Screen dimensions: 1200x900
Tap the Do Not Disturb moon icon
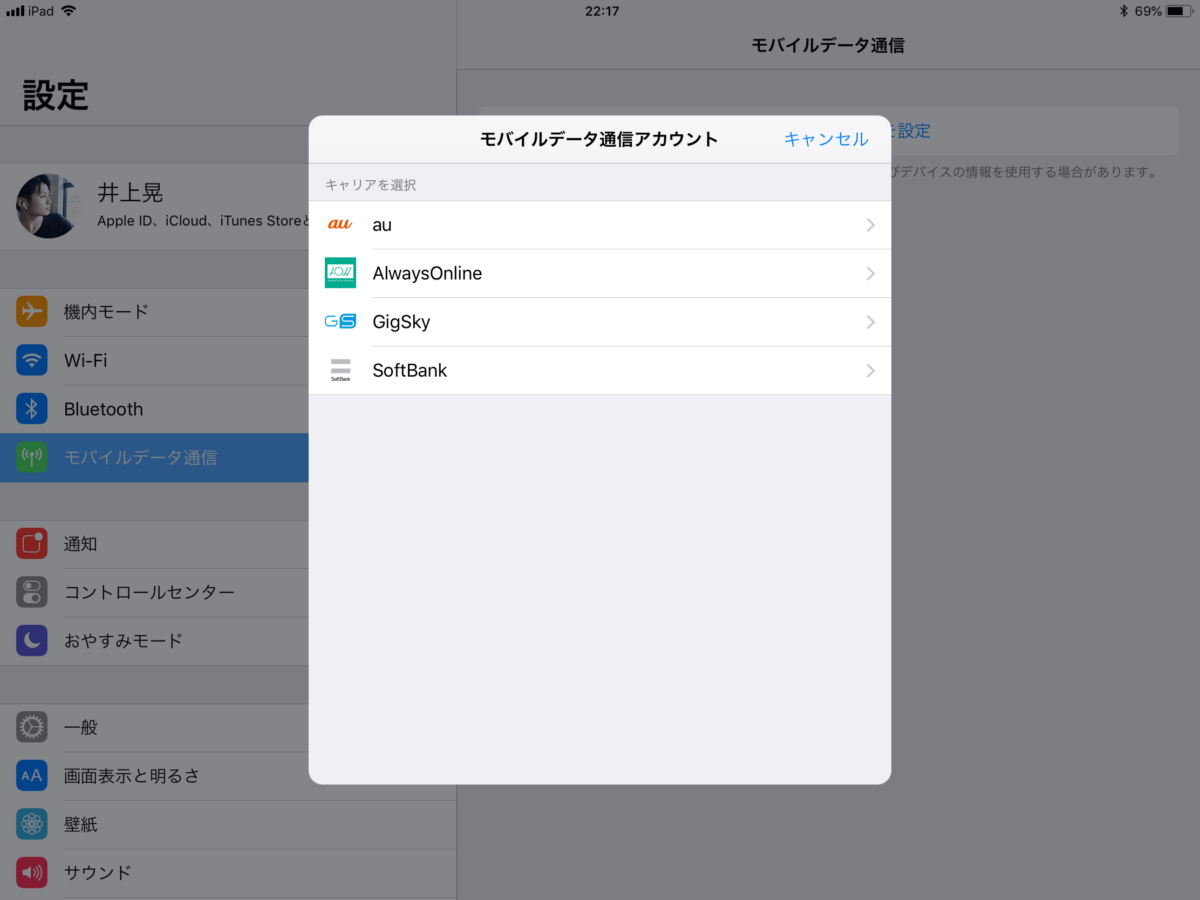coord(32,641)
